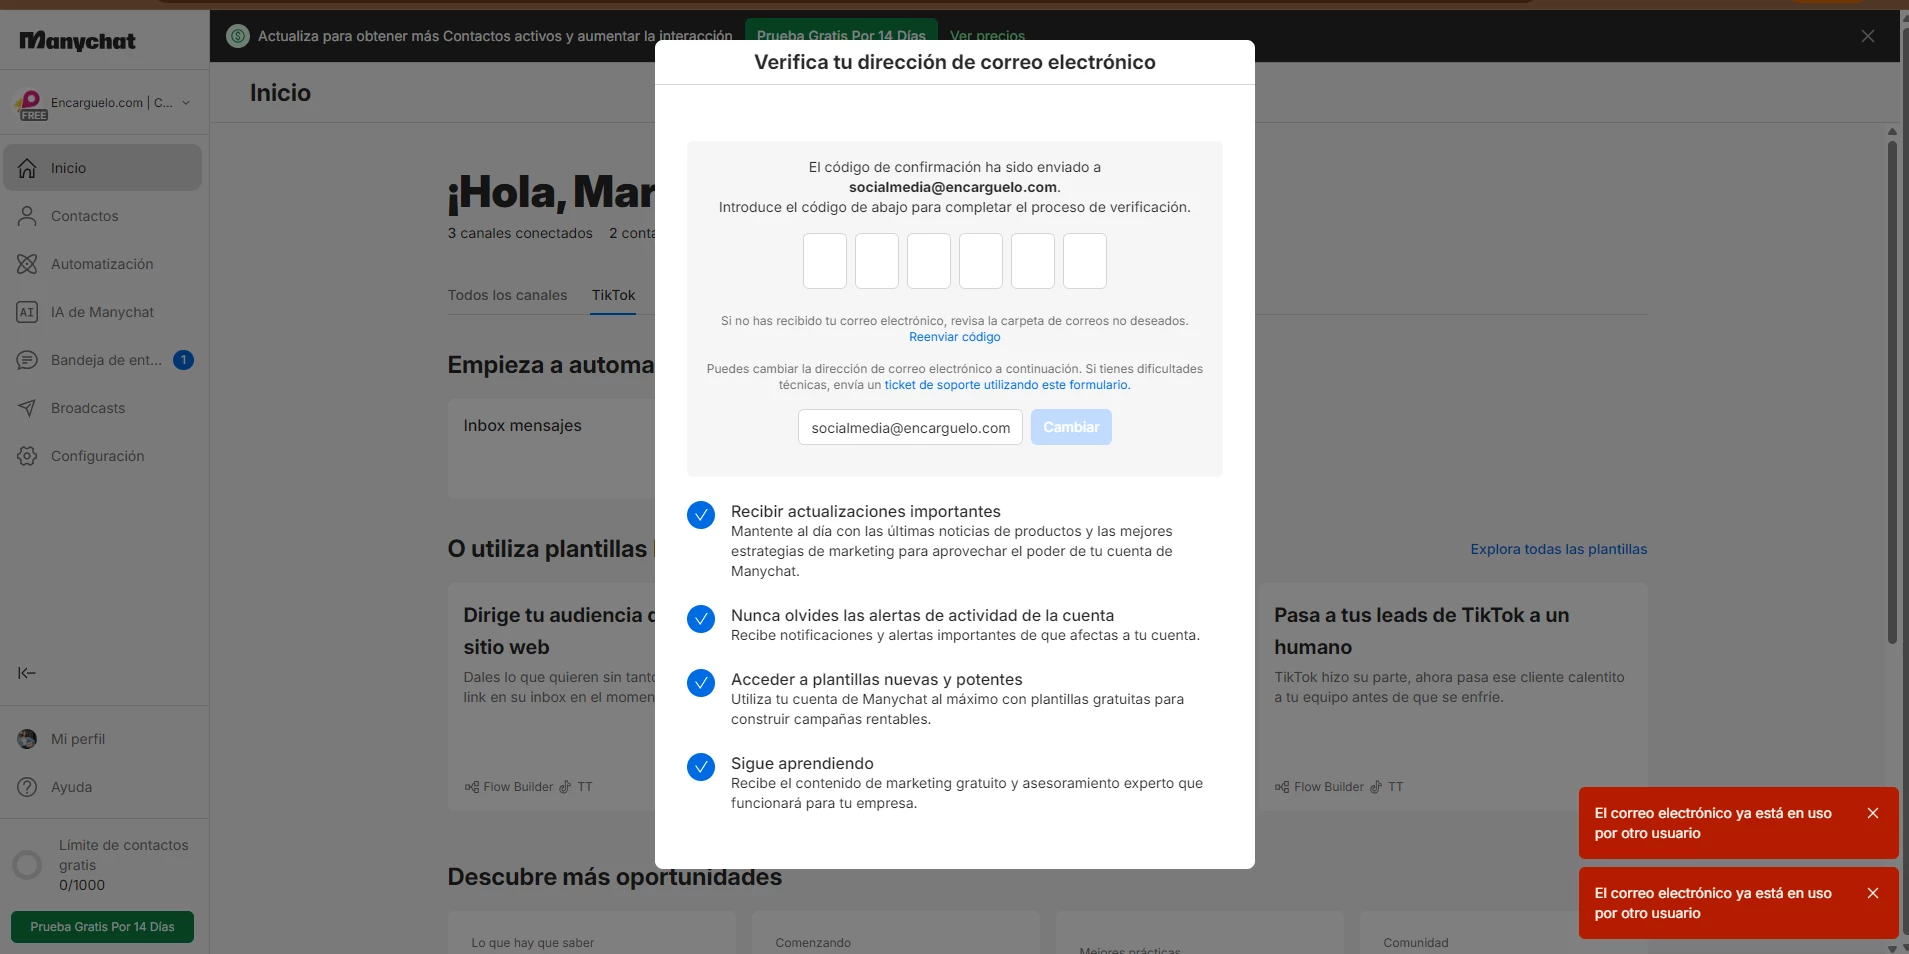Image resolution: width=1909 pixels, height=954 pixels.
Task: Click the second verification code box
Action: (877, 261)
